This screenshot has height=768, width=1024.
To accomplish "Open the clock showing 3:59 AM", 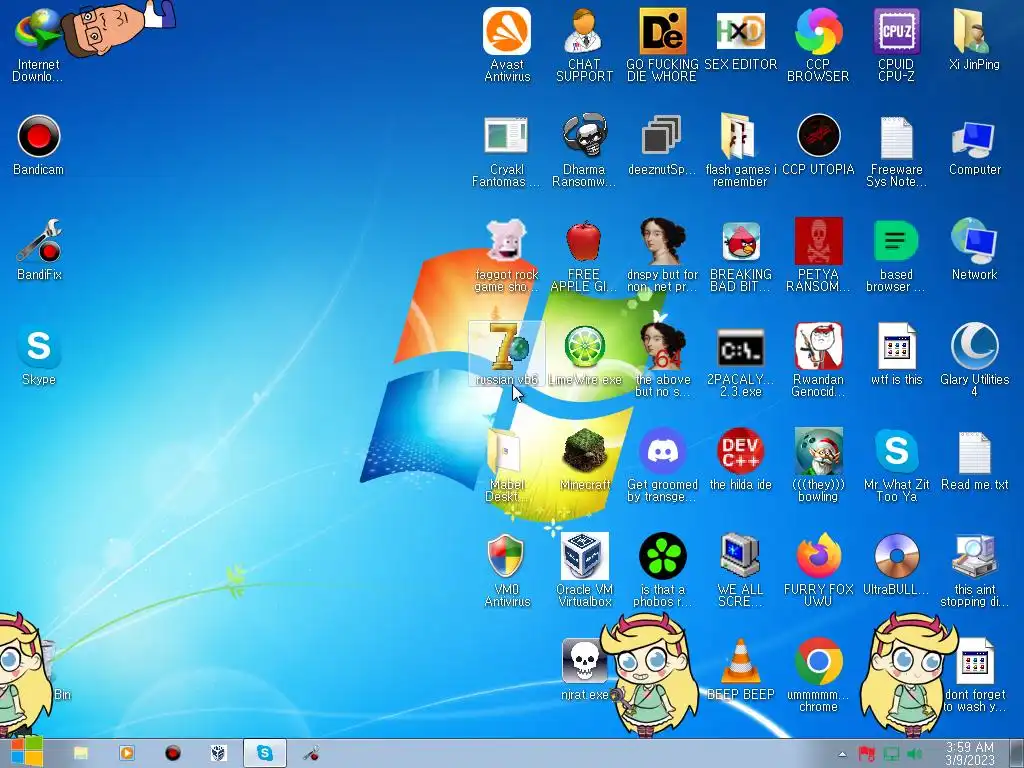I will [969, 754].
